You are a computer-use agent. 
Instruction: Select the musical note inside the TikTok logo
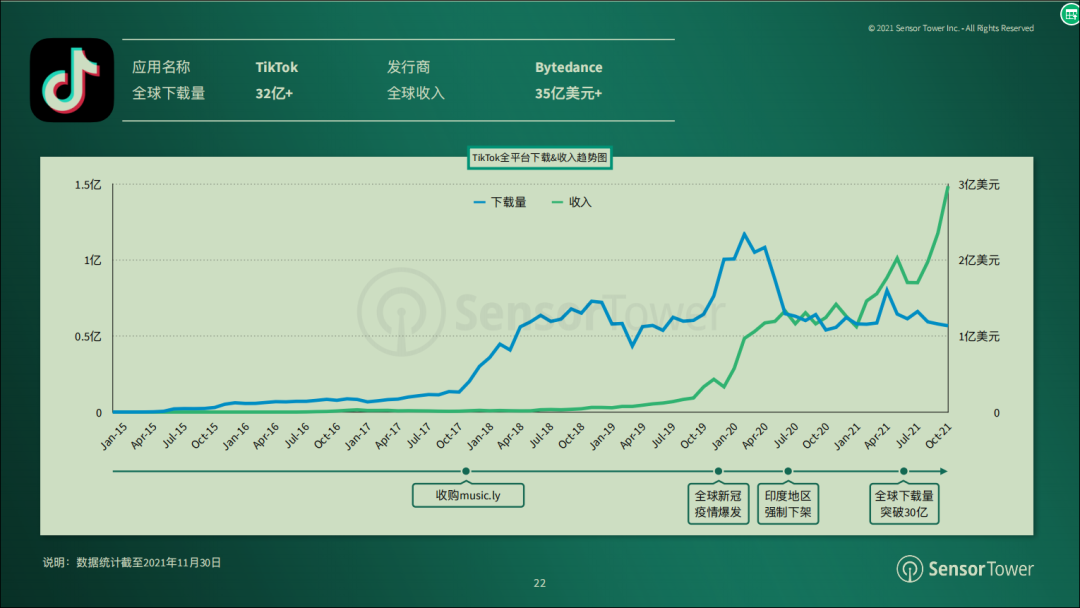tap(70, 82)
